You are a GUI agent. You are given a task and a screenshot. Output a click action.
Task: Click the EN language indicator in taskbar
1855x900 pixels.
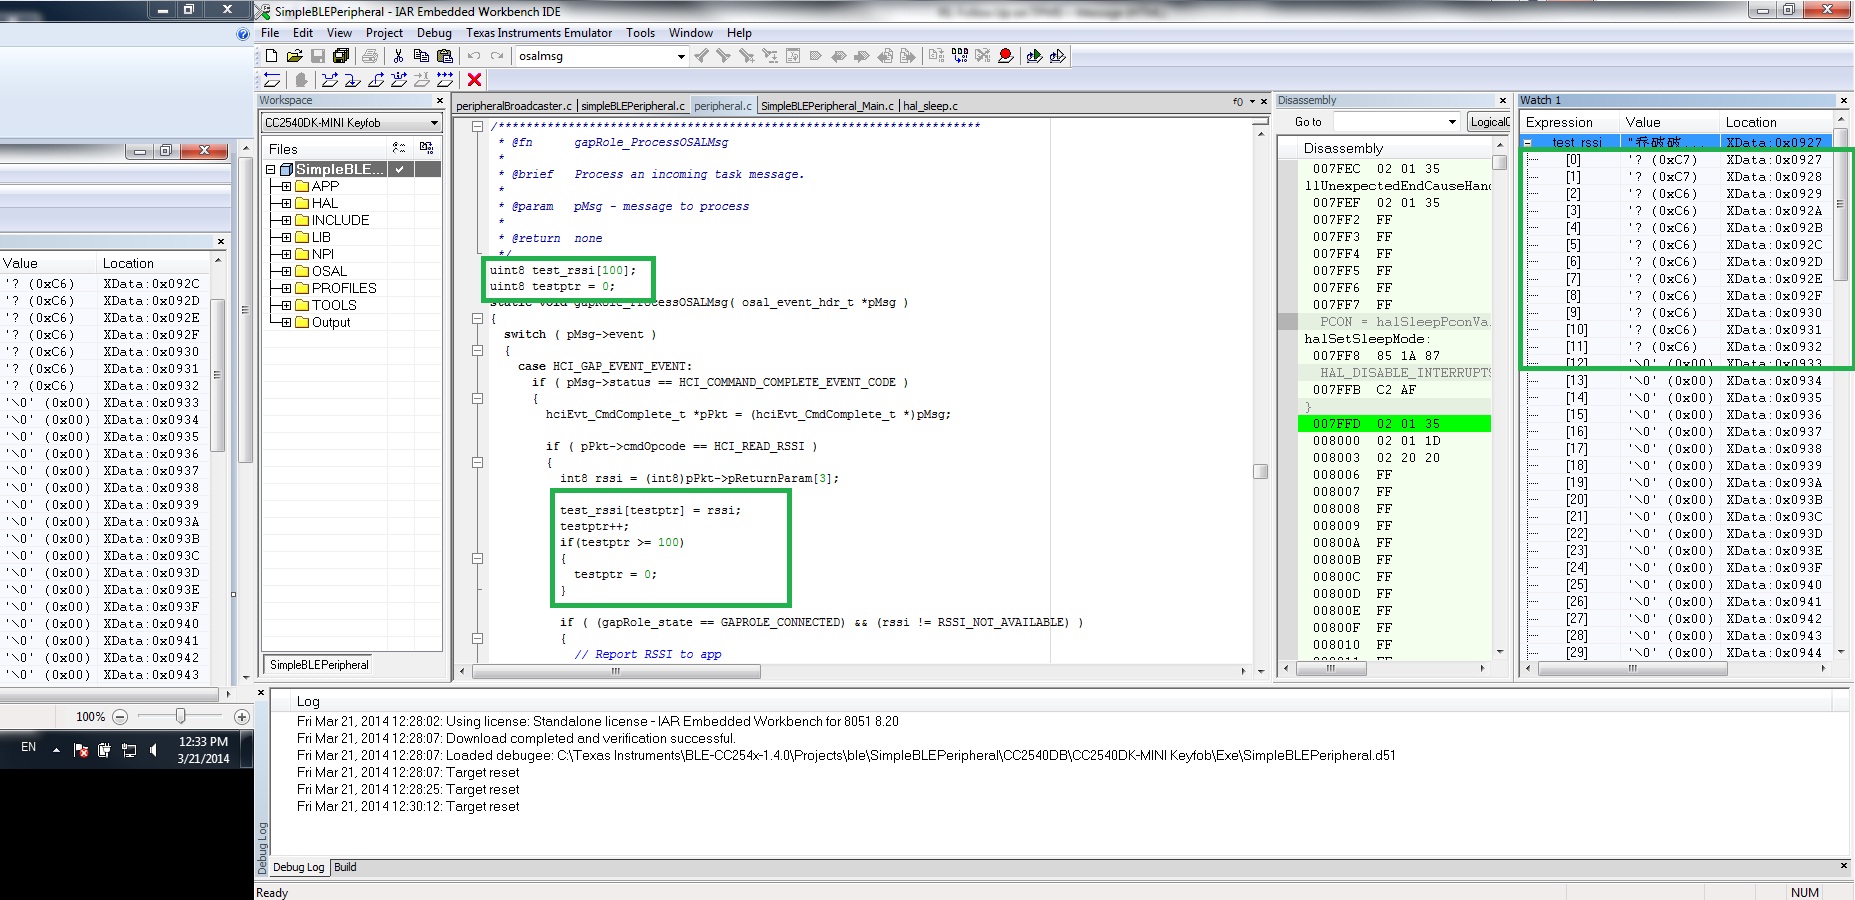tap(28, 747)
